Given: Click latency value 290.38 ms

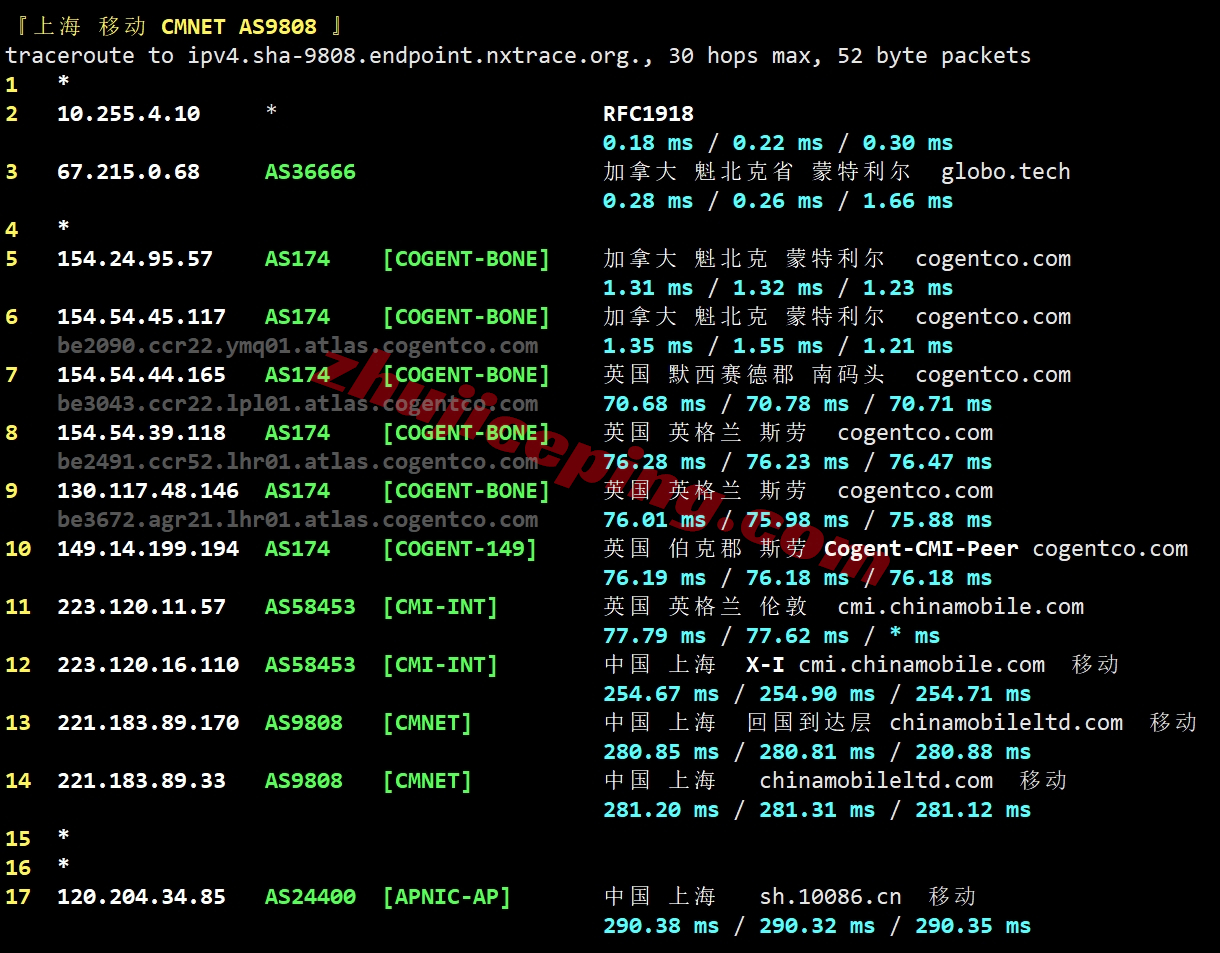Looking at the screenshot, I should coord(661,926).
